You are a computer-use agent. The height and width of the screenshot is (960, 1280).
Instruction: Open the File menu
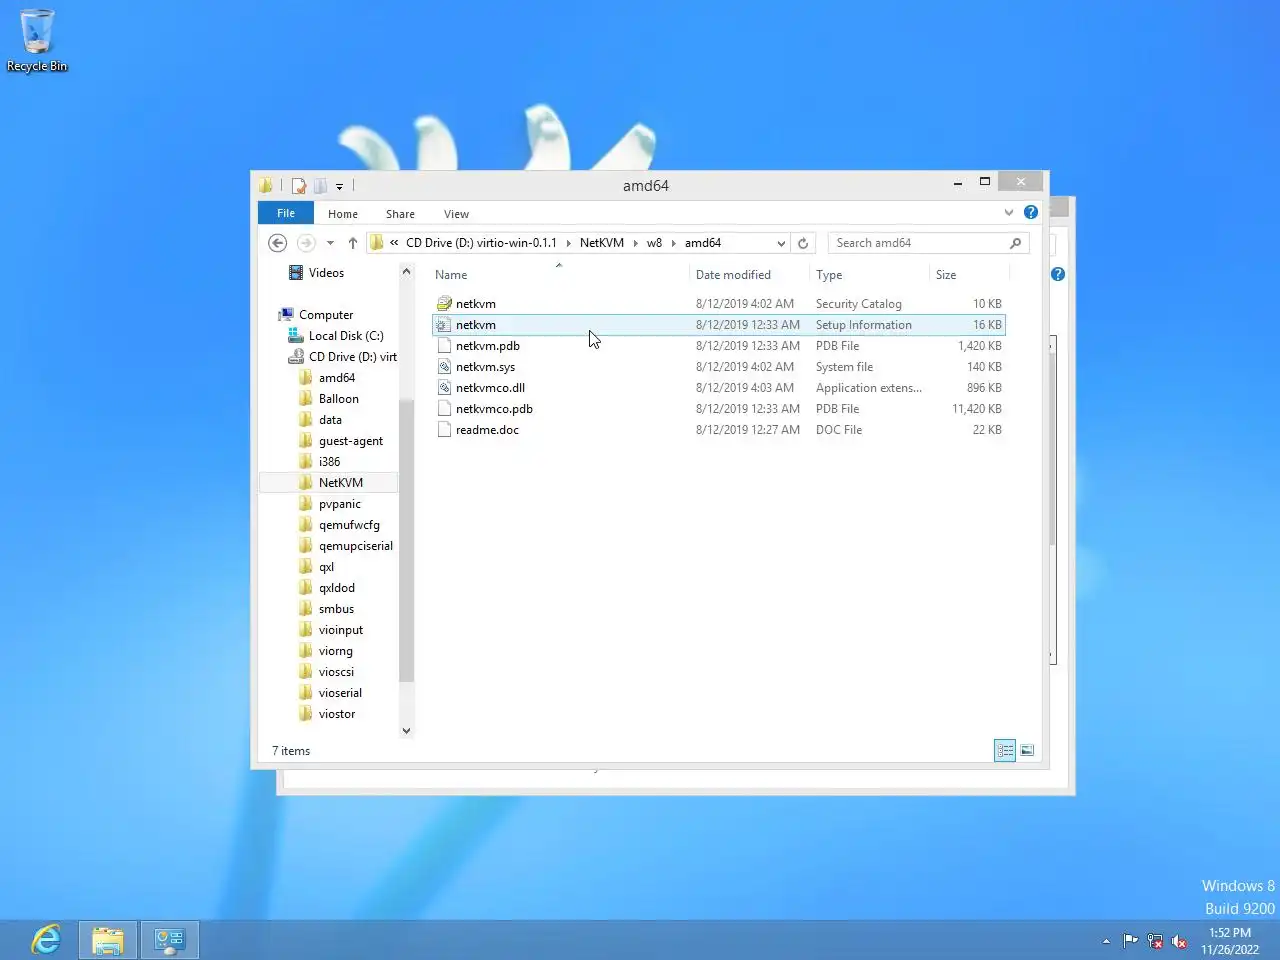pyautogui.click(x=286, y=213)
